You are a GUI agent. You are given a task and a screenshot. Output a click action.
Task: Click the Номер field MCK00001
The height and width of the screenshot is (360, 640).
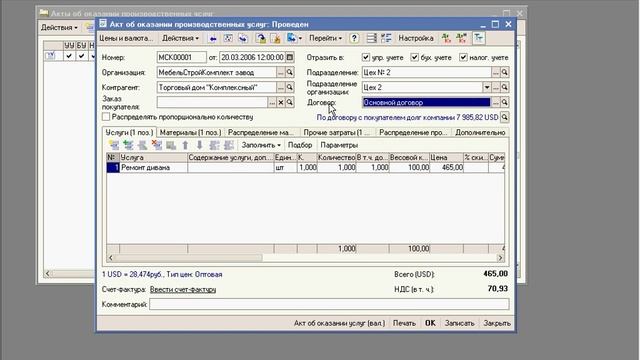click(181, 58)
